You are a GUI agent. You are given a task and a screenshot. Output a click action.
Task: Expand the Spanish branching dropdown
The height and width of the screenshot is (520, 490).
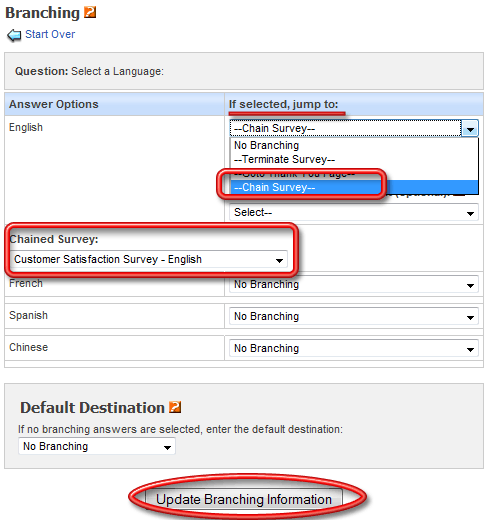pyautogui.click(x=354, y=316)
